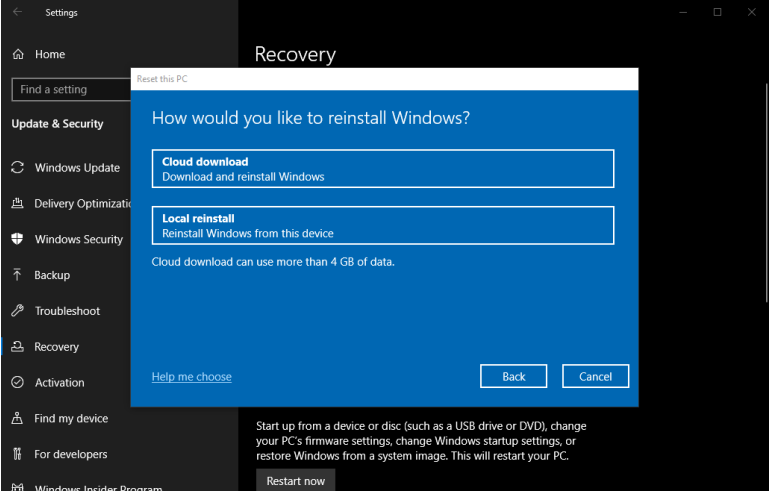
Task: Open Windows Security settings
Action: coord(79,239)
